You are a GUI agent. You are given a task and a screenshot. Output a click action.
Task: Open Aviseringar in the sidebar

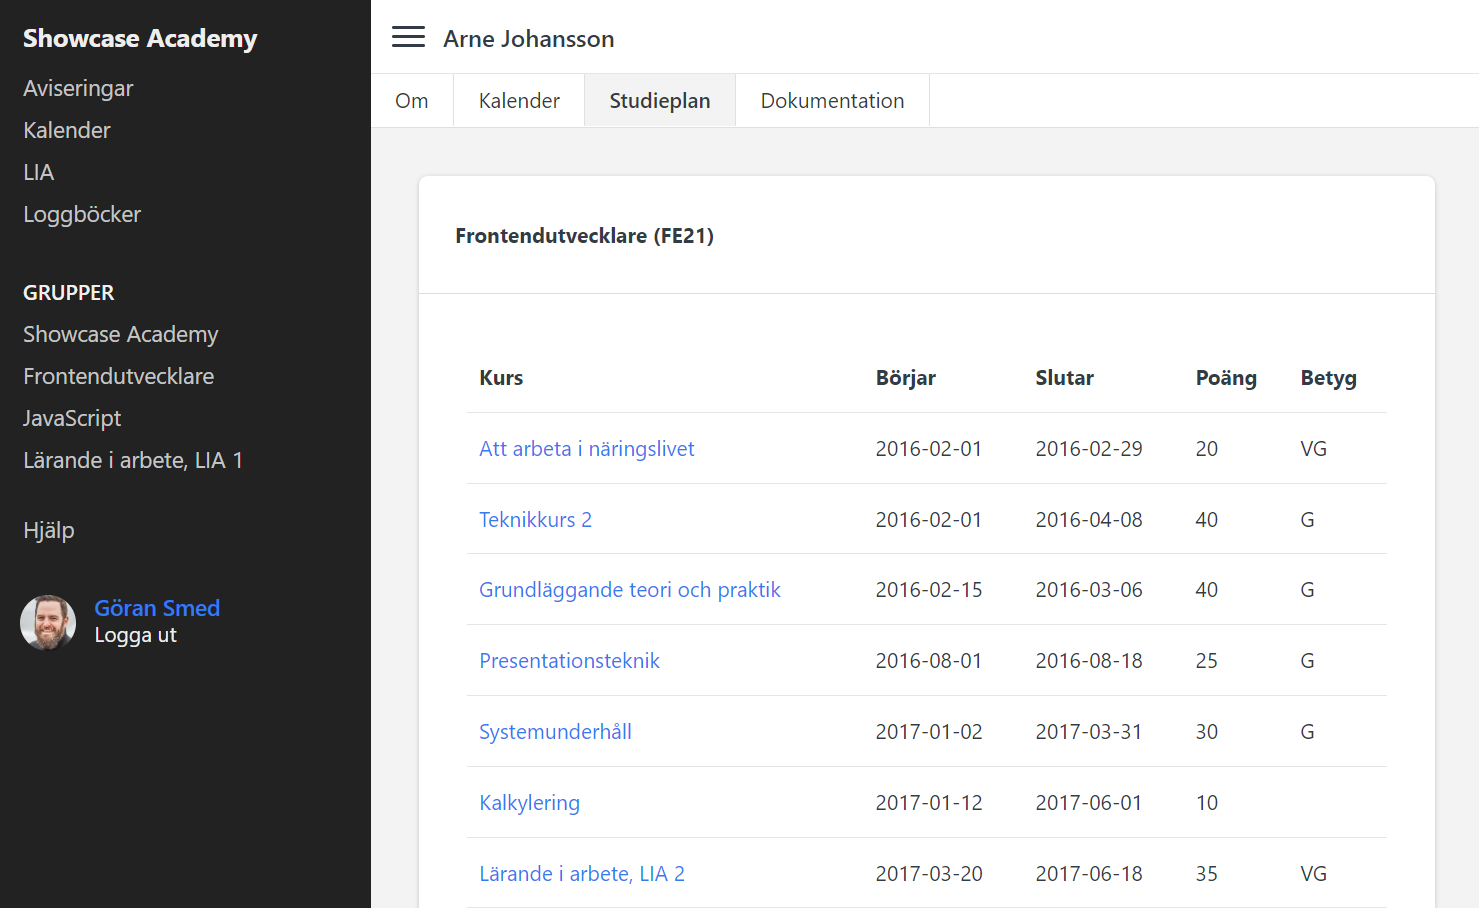(x=78, y=88)
